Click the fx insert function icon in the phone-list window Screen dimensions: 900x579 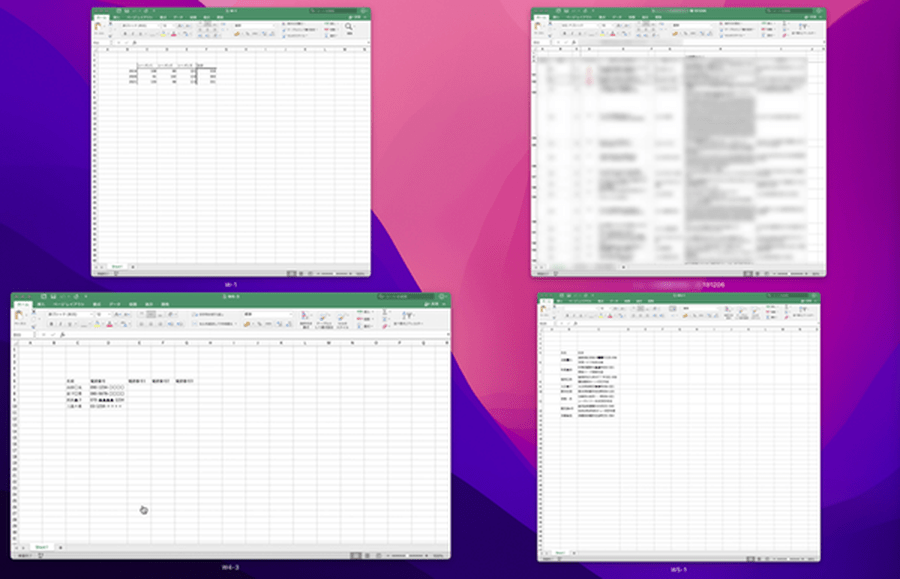(63, 335)
